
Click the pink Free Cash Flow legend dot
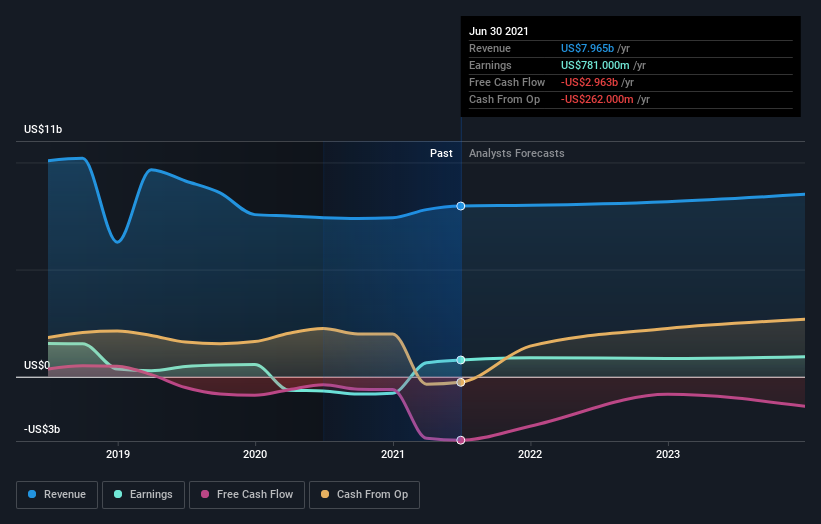(205, 494)
